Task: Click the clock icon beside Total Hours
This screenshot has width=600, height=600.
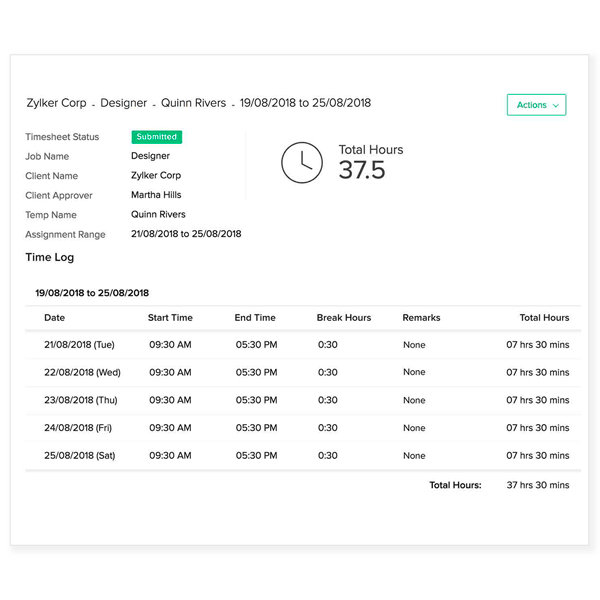Action: click(x=302, y=162)
